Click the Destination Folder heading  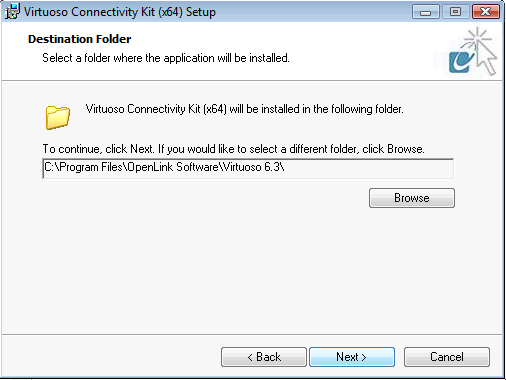tap(80, 39)
